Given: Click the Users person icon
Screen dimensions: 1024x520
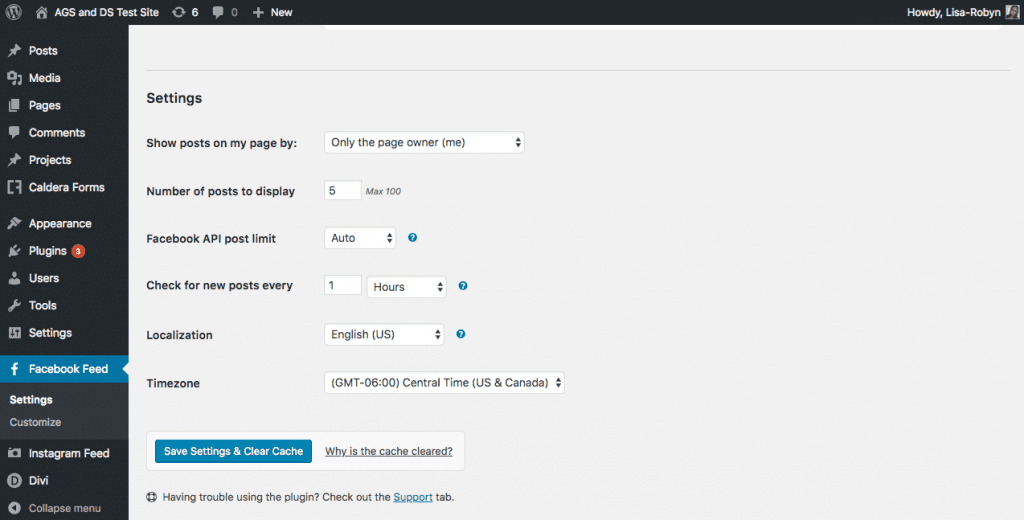Looking at the screenshot, I should (x=14, y=278).
